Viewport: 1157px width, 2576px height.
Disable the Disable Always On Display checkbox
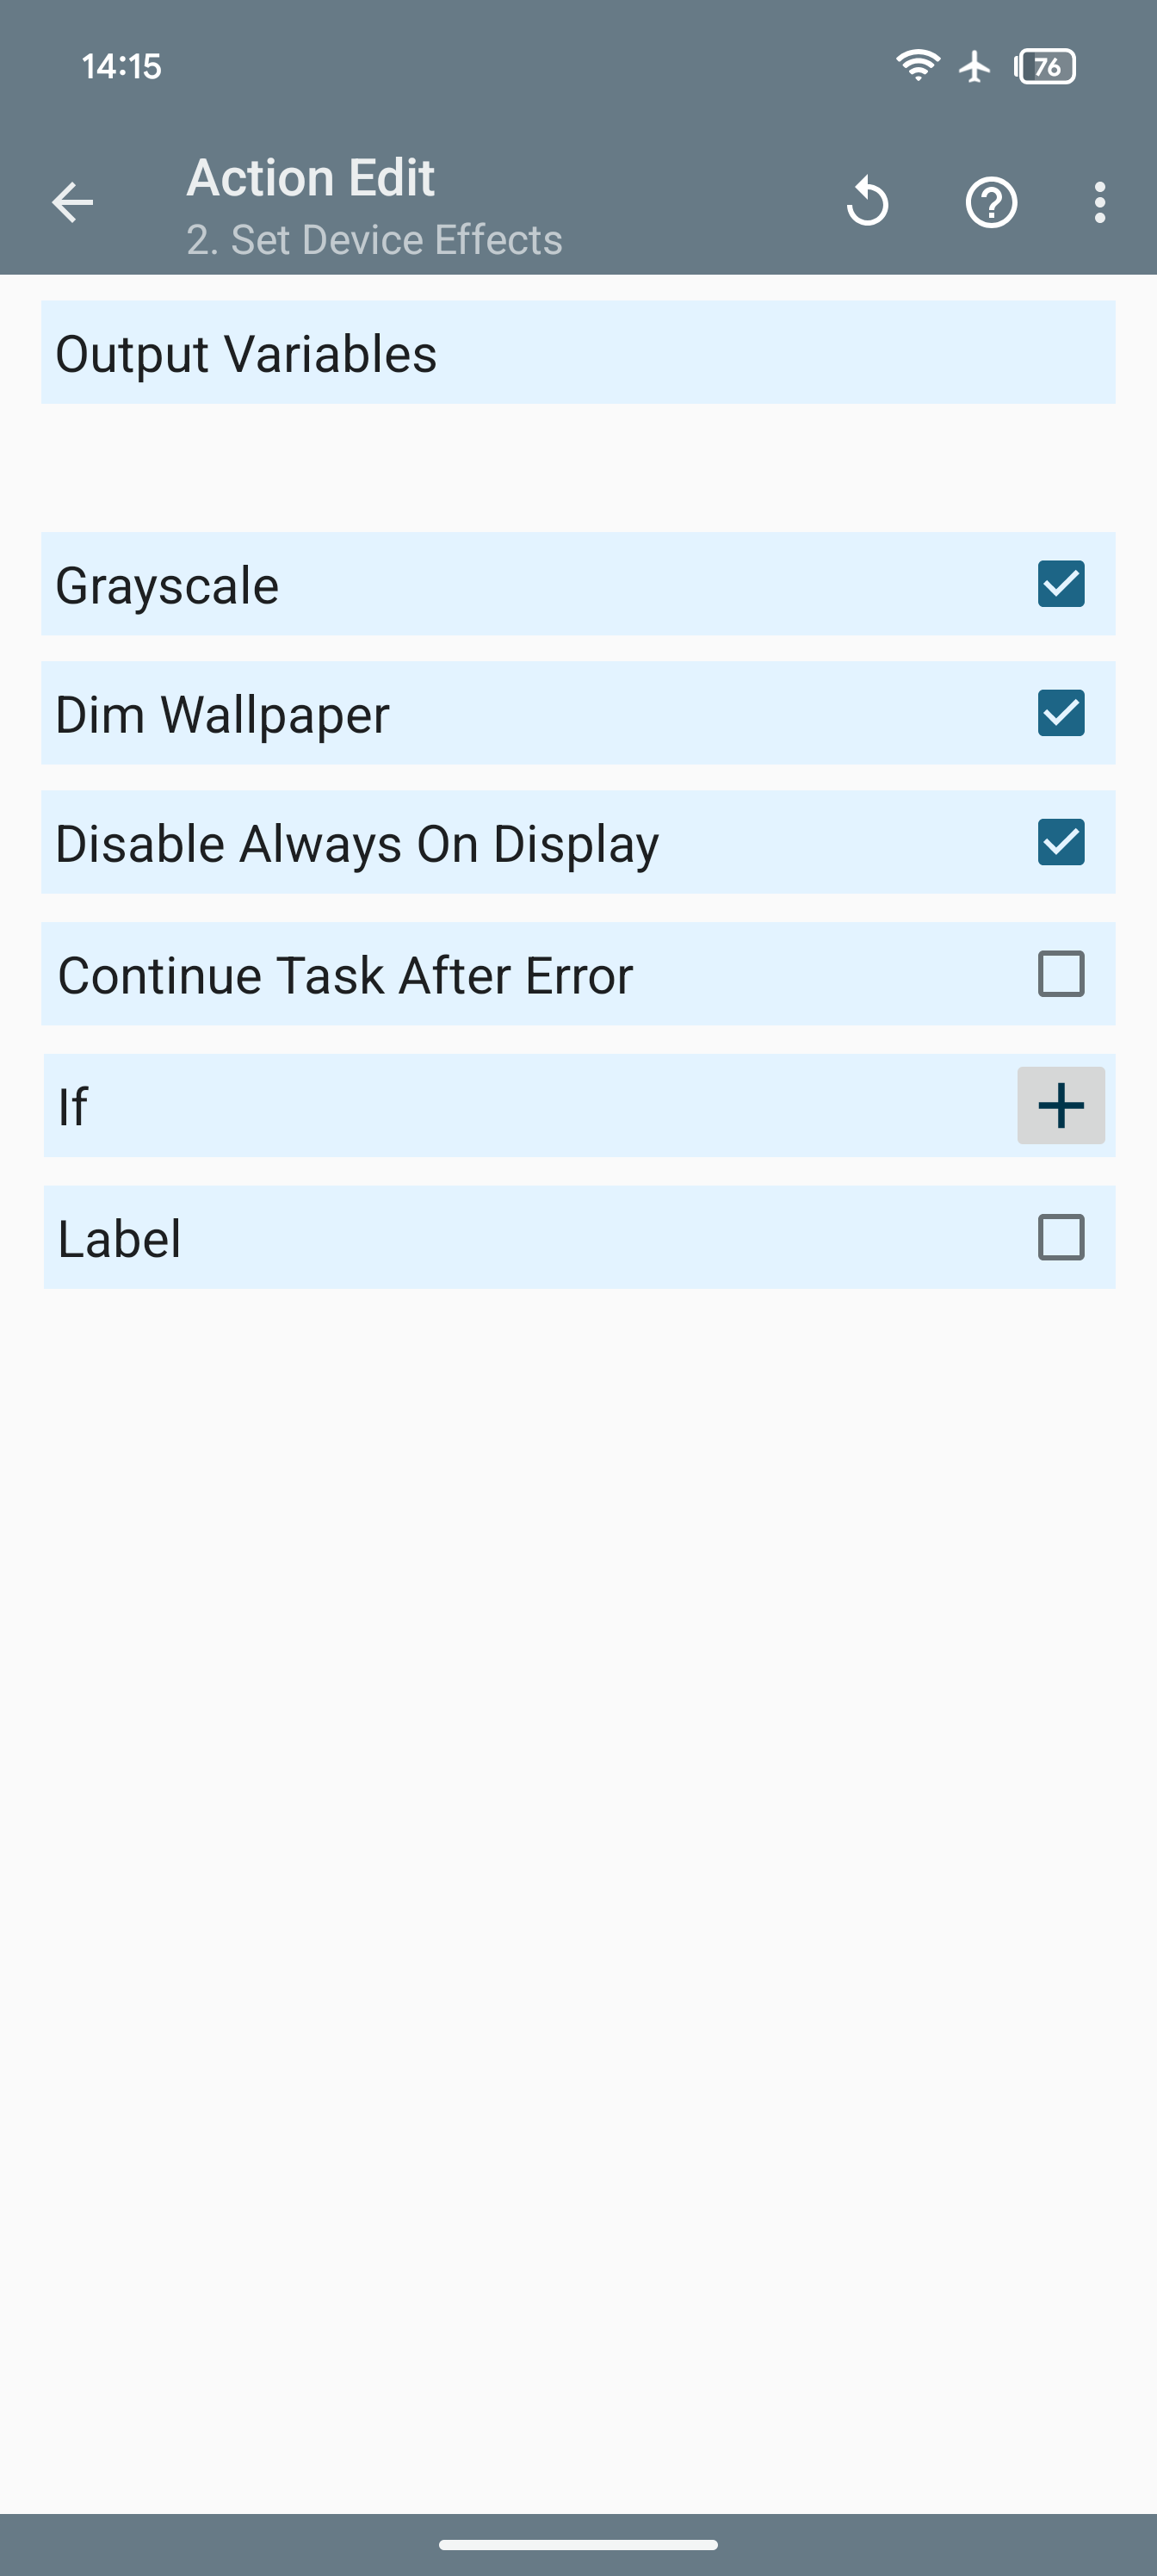pos(1060,842)
